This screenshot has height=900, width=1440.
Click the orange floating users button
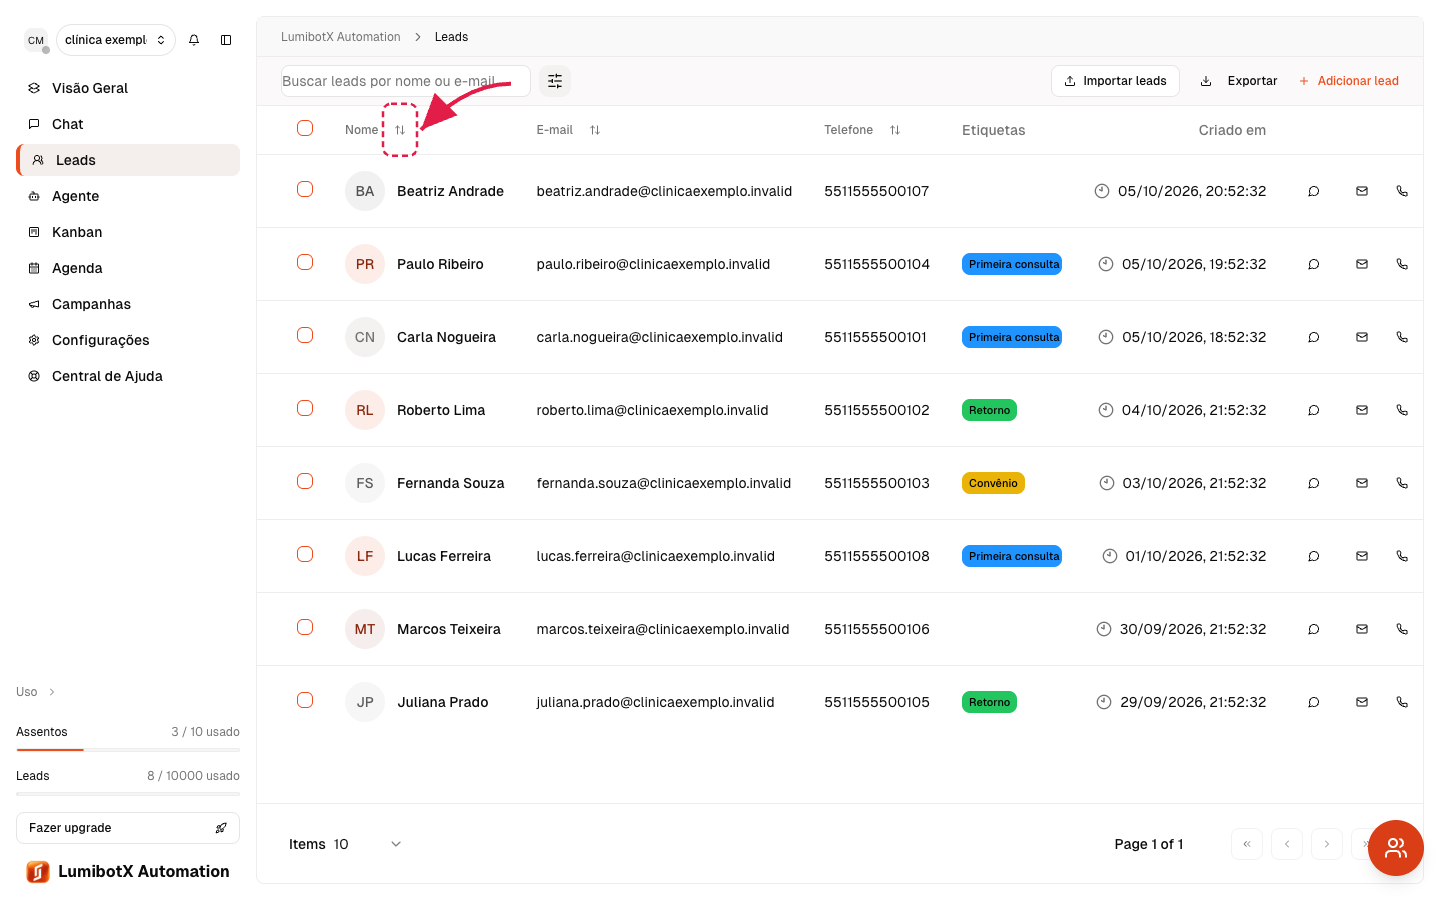[1396, 848]
